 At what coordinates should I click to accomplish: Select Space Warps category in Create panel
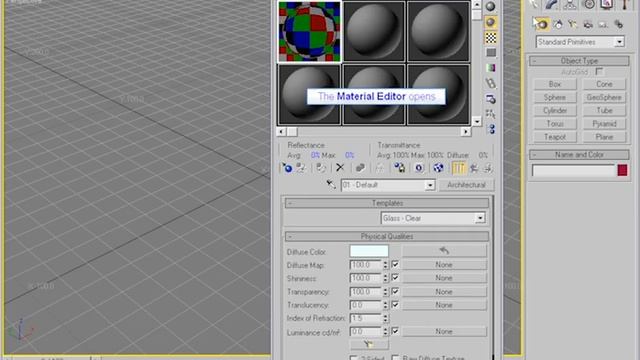(619, 24)
